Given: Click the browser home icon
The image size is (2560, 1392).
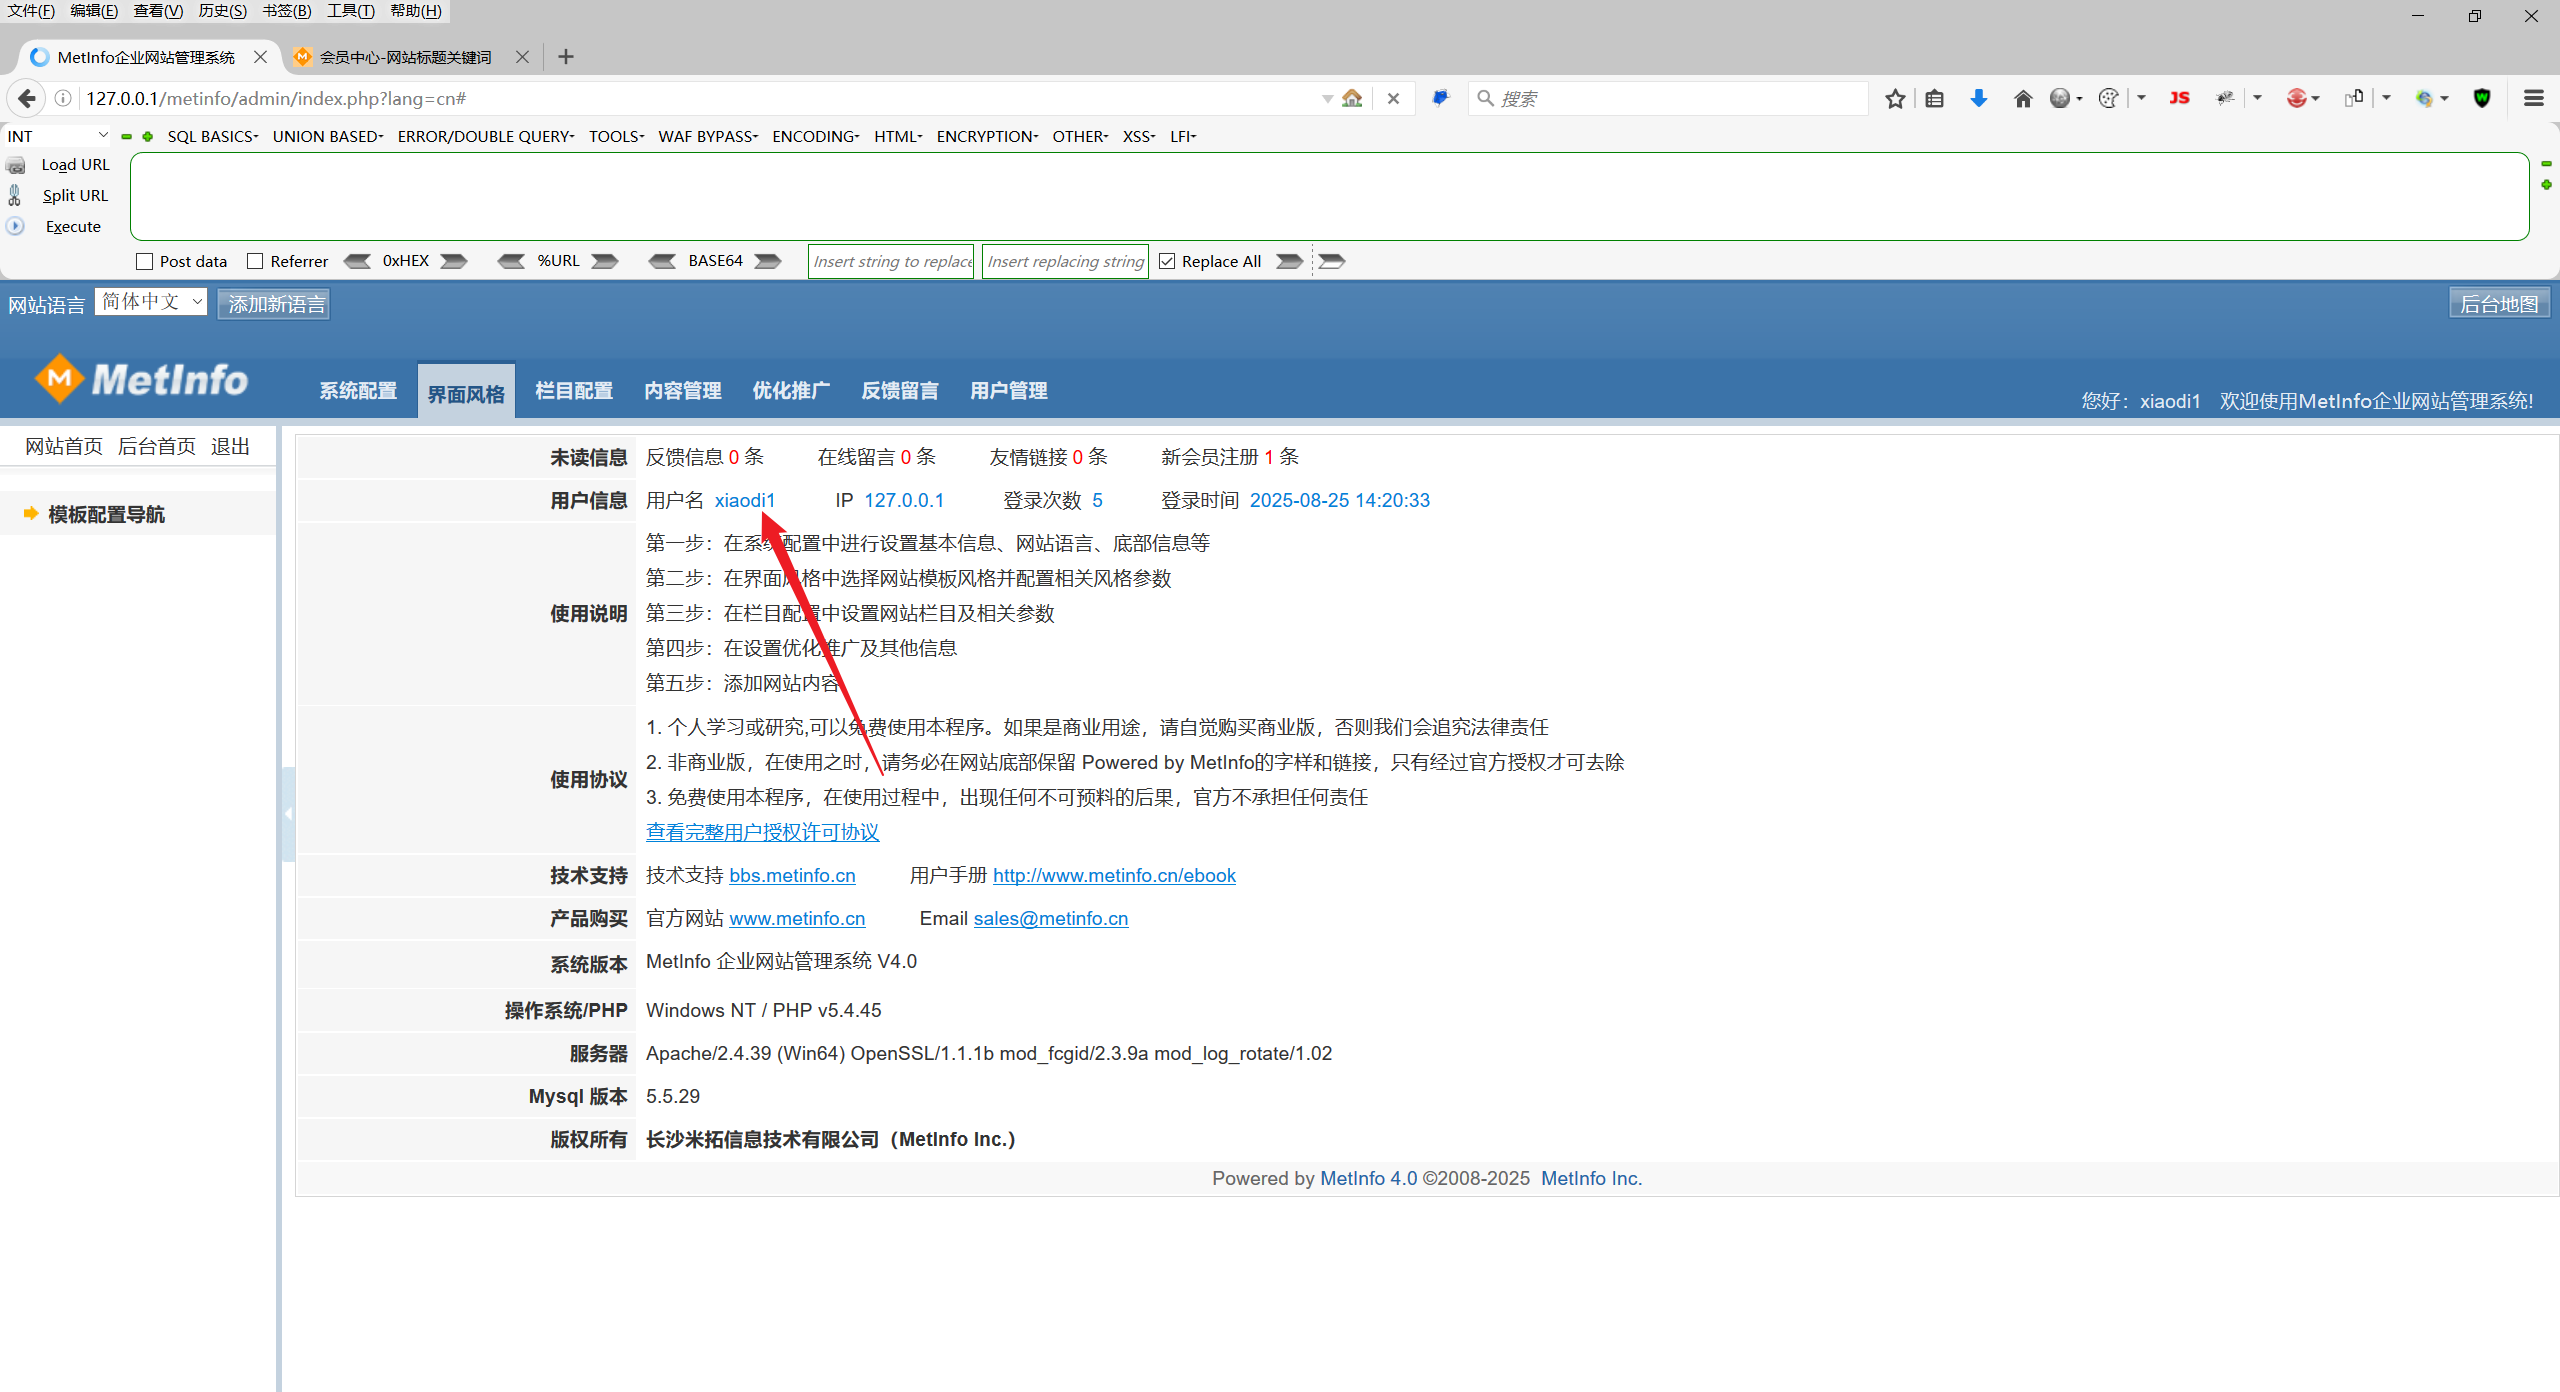Looking at the screenshot, I should coord(2022,98).
